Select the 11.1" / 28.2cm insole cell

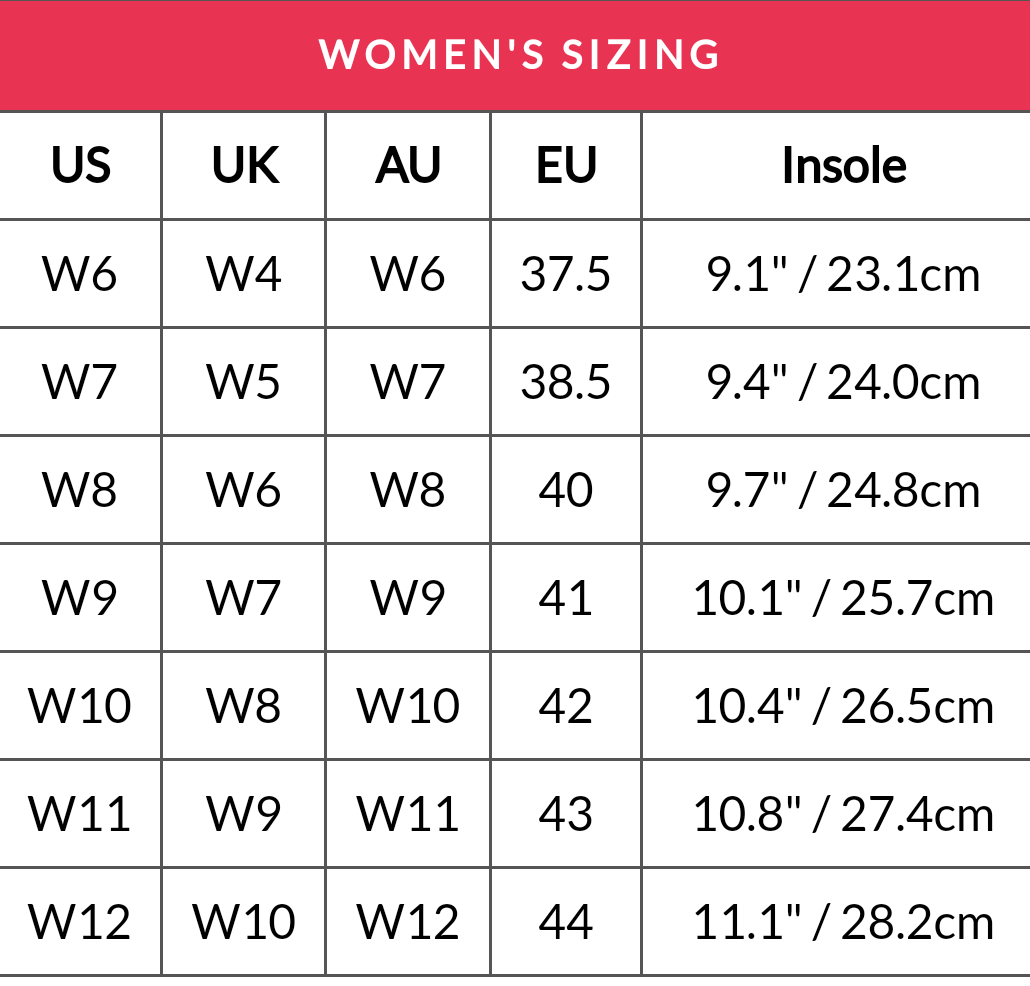[844, 922]
